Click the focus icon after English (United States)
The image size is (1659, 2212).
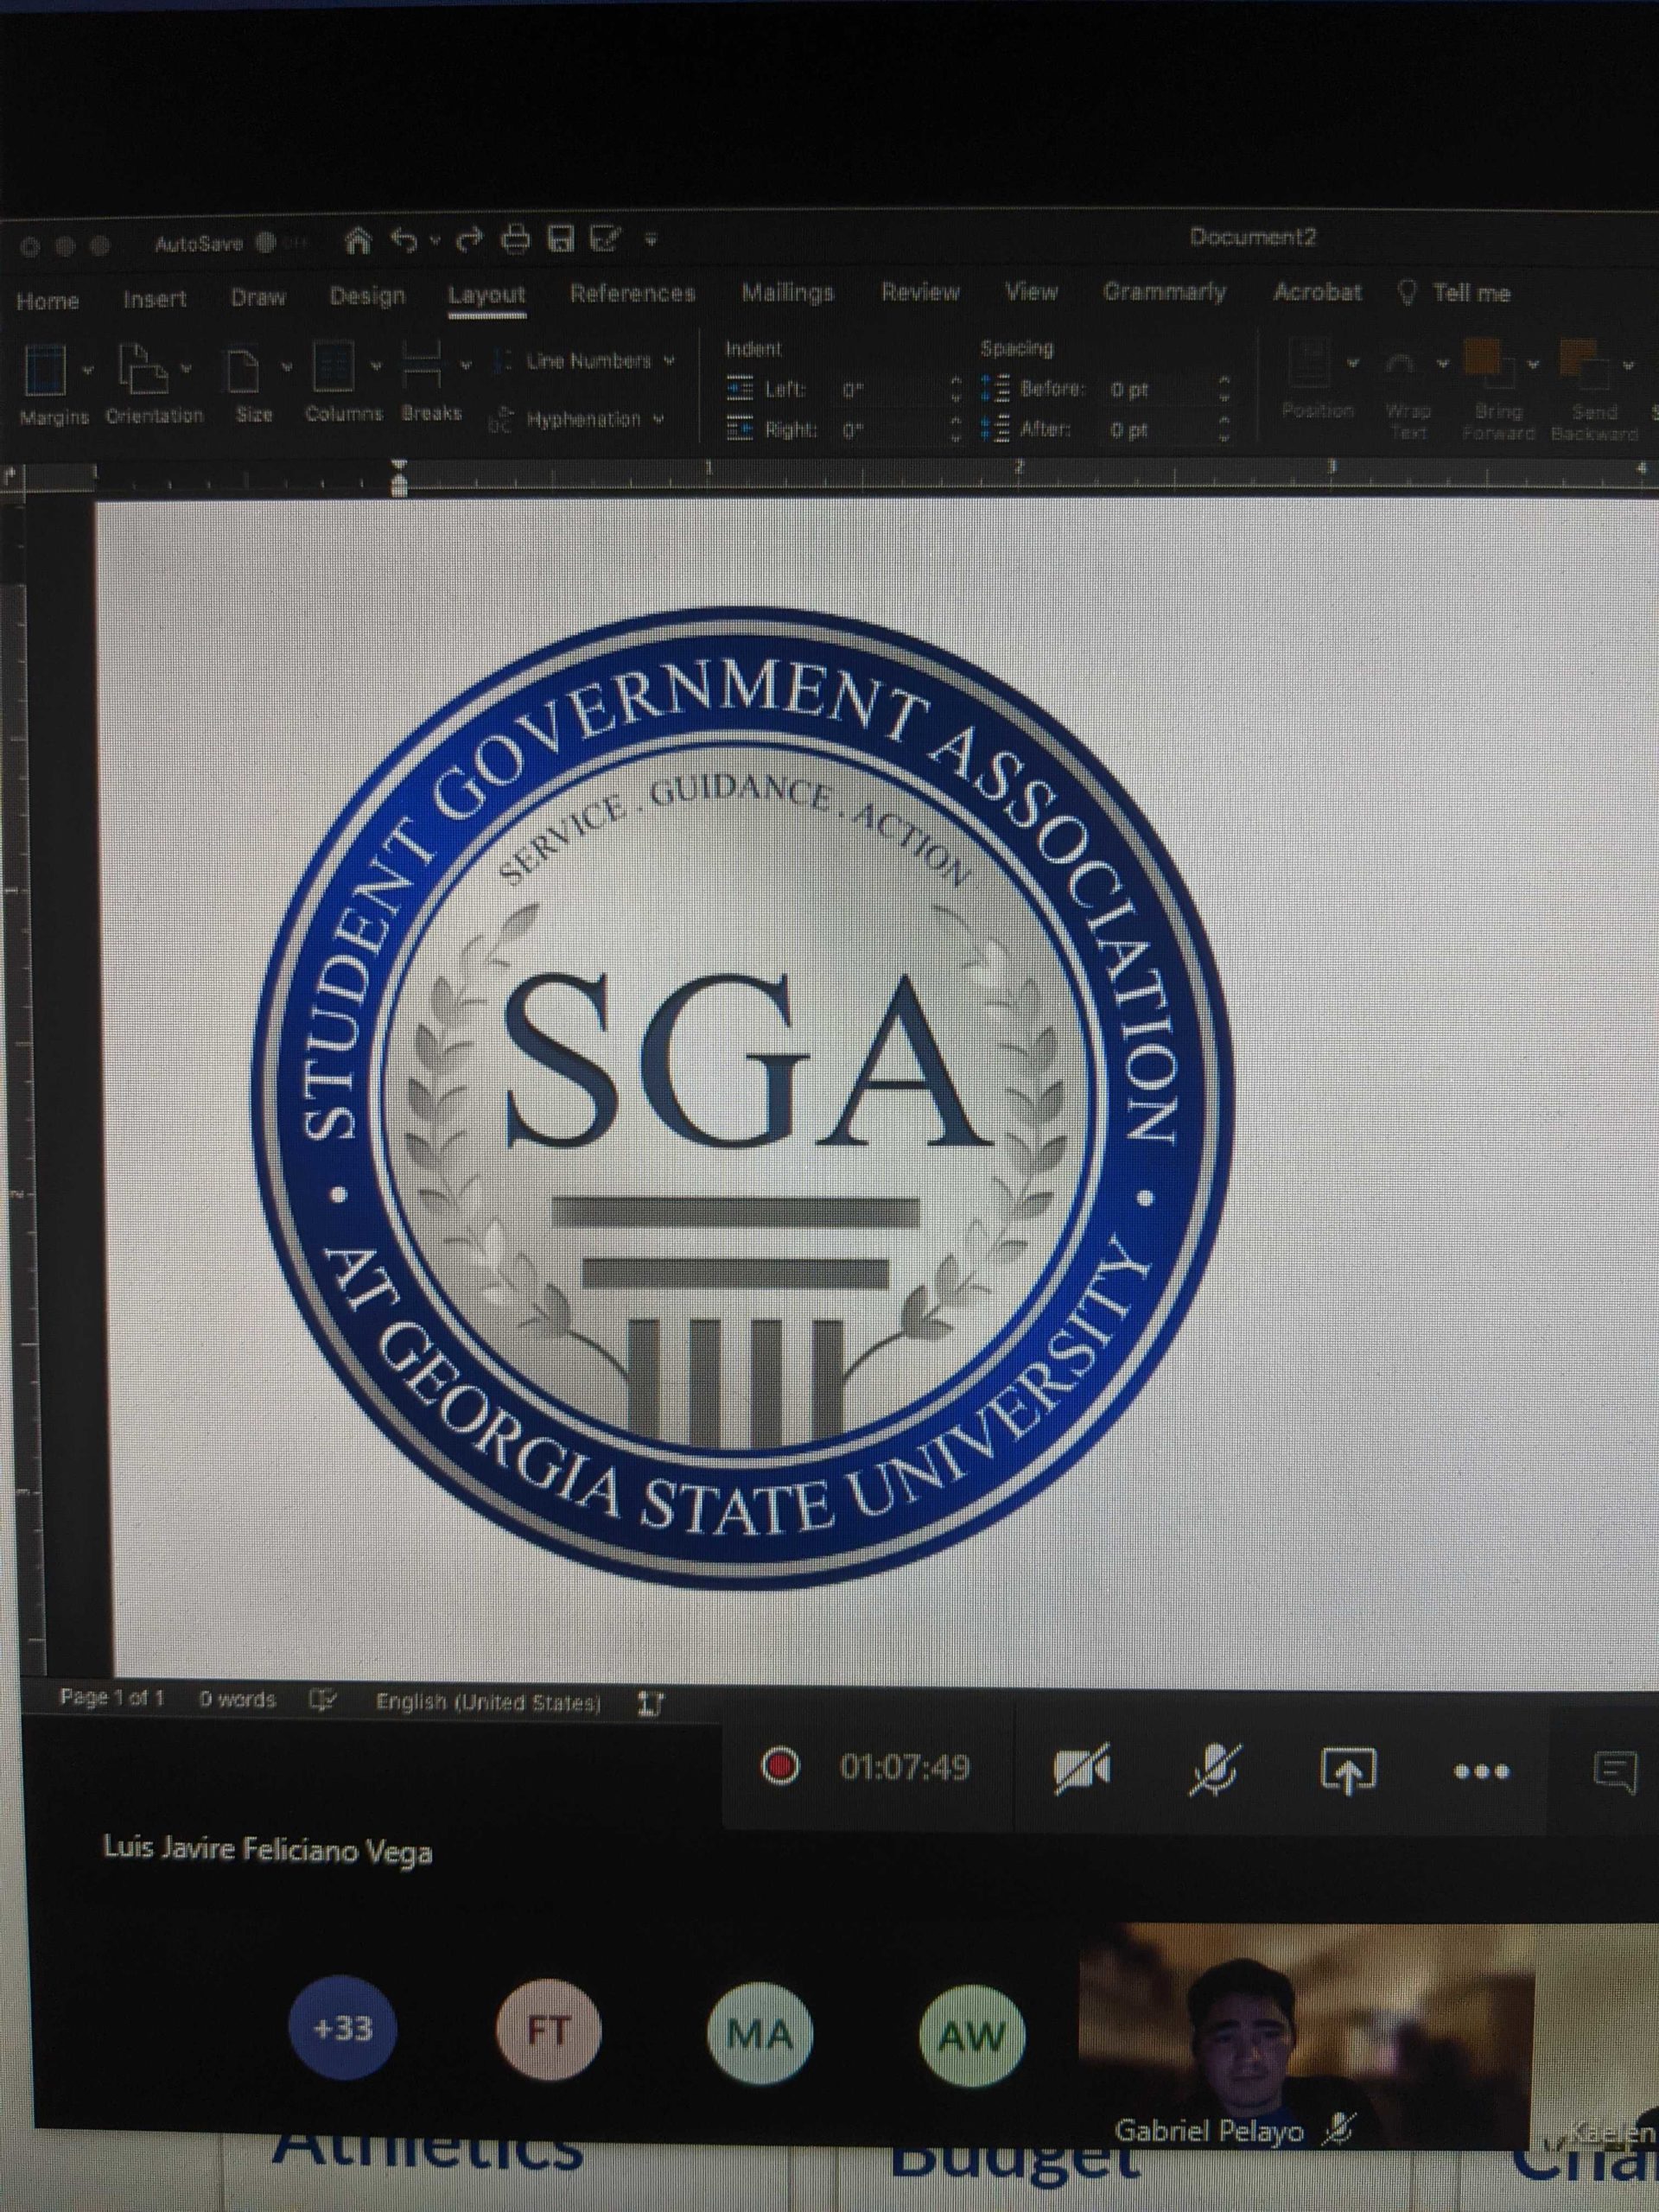tap(651, 1703)
